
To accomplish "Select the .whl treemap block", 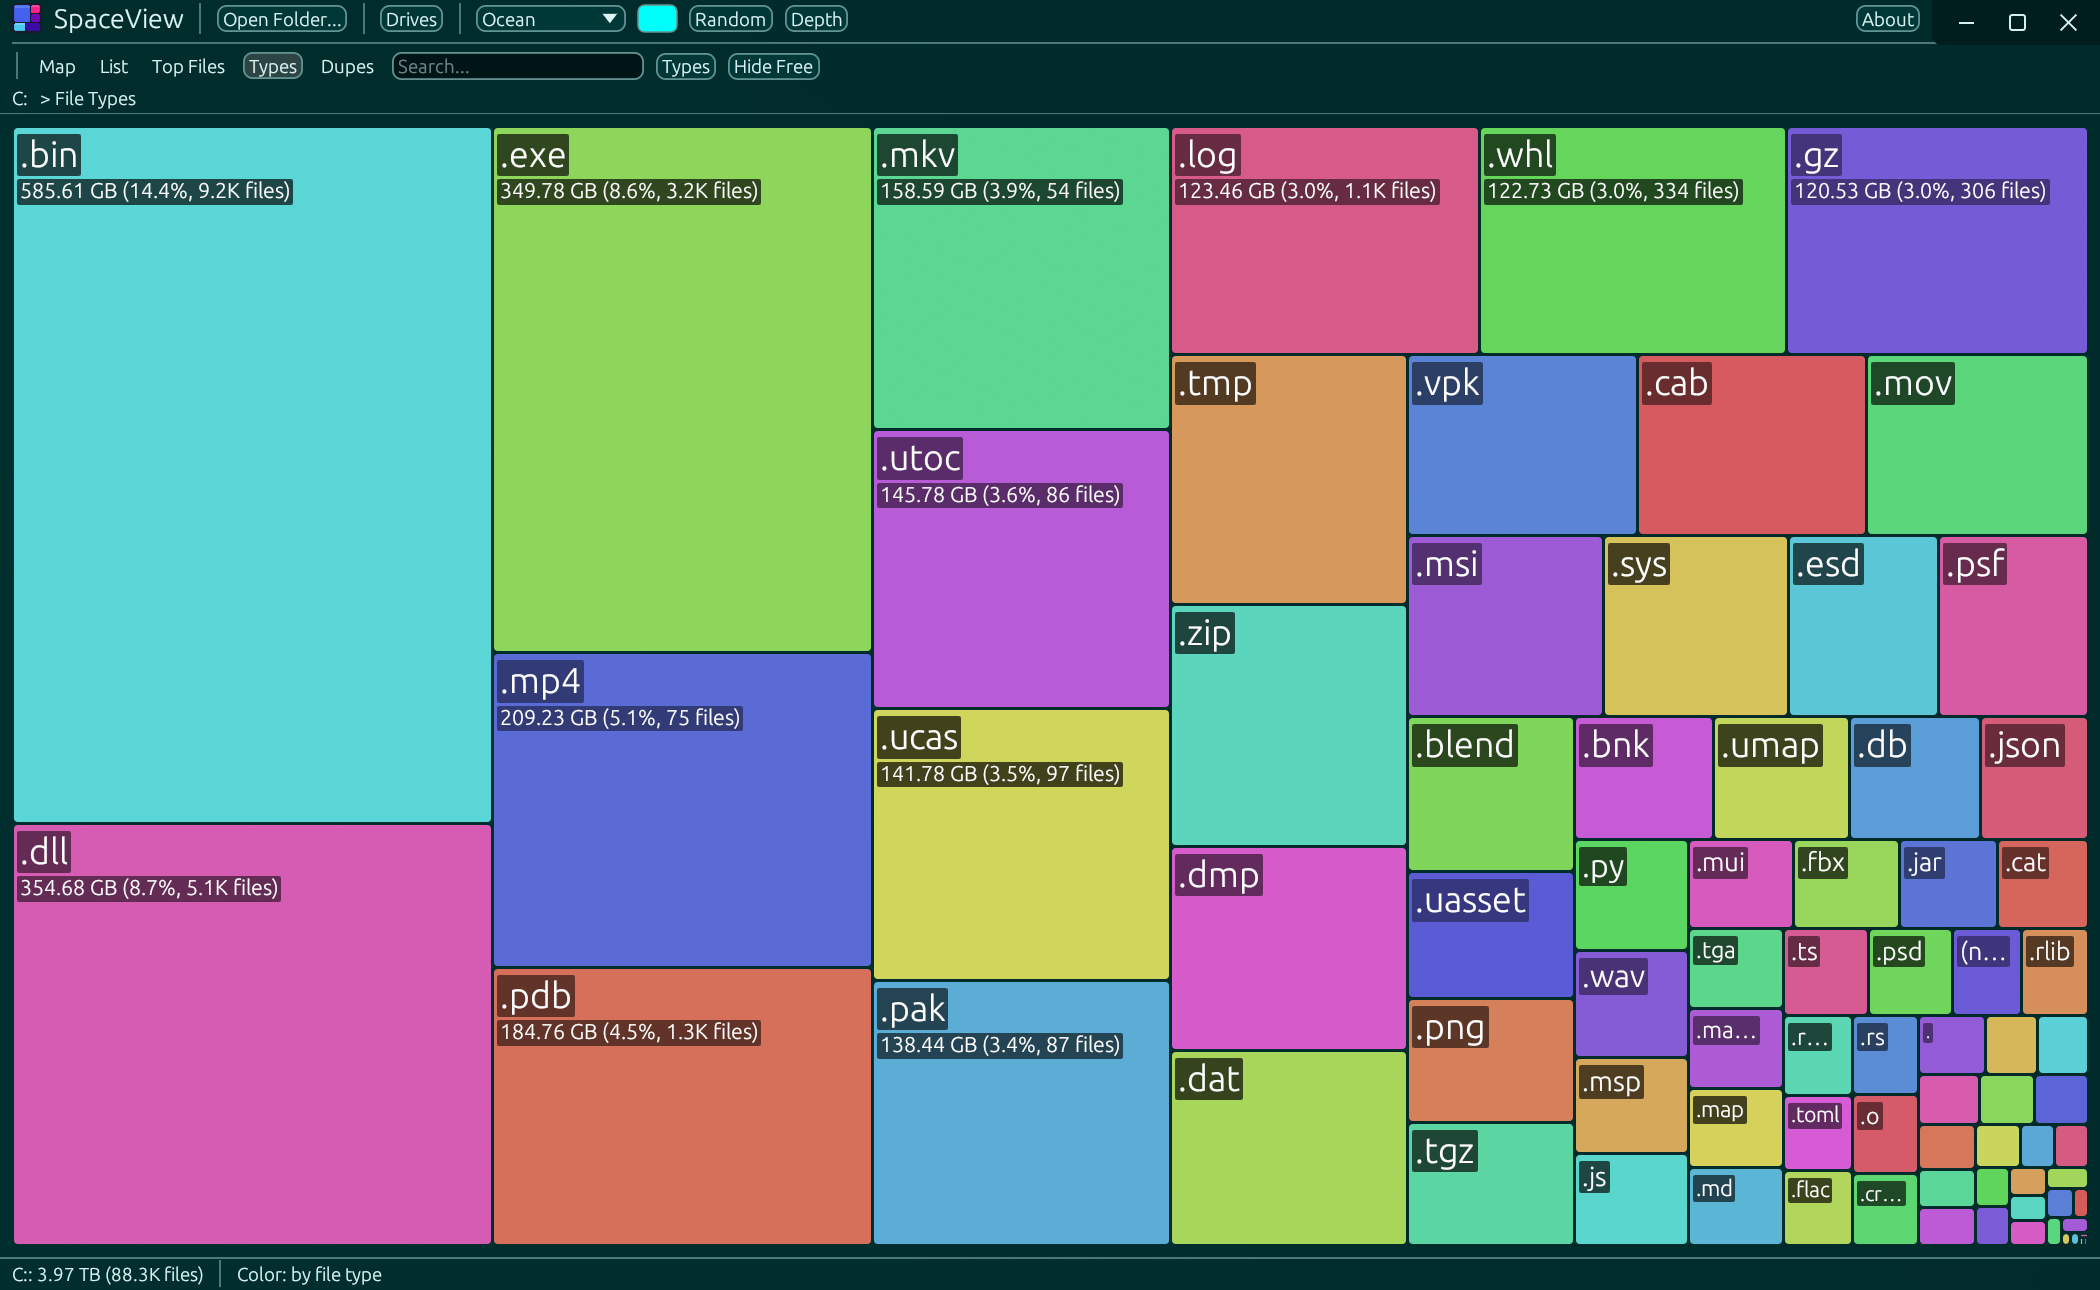I will click(1633, 240).
